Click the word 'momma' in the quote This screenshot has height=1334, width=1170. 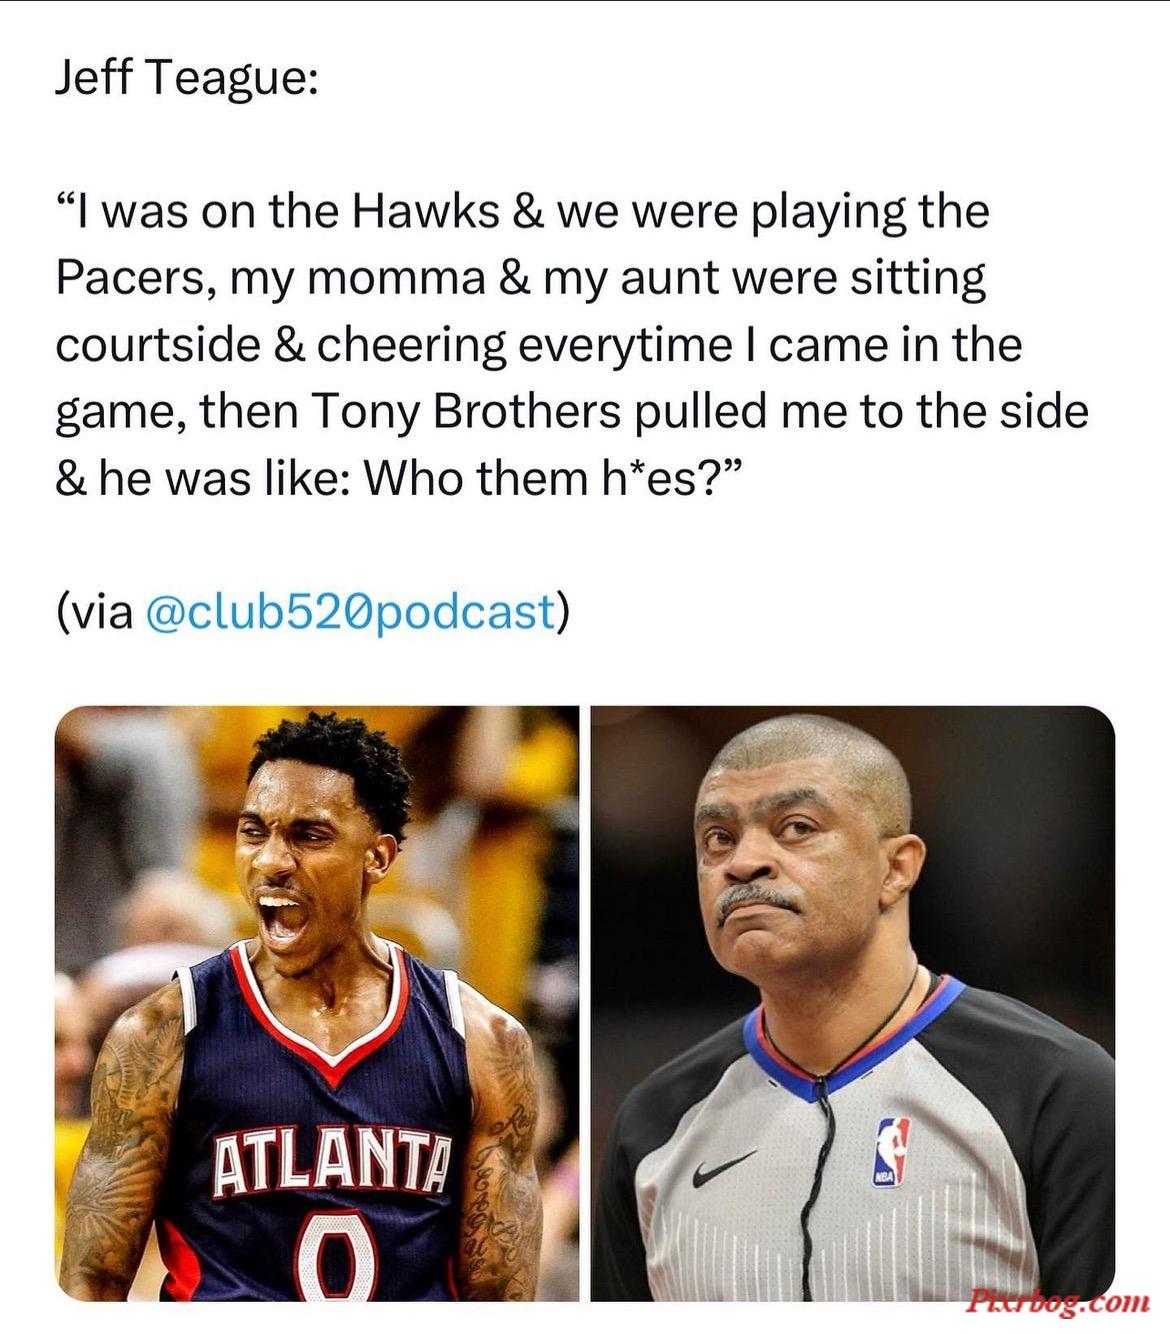point(395,279)
